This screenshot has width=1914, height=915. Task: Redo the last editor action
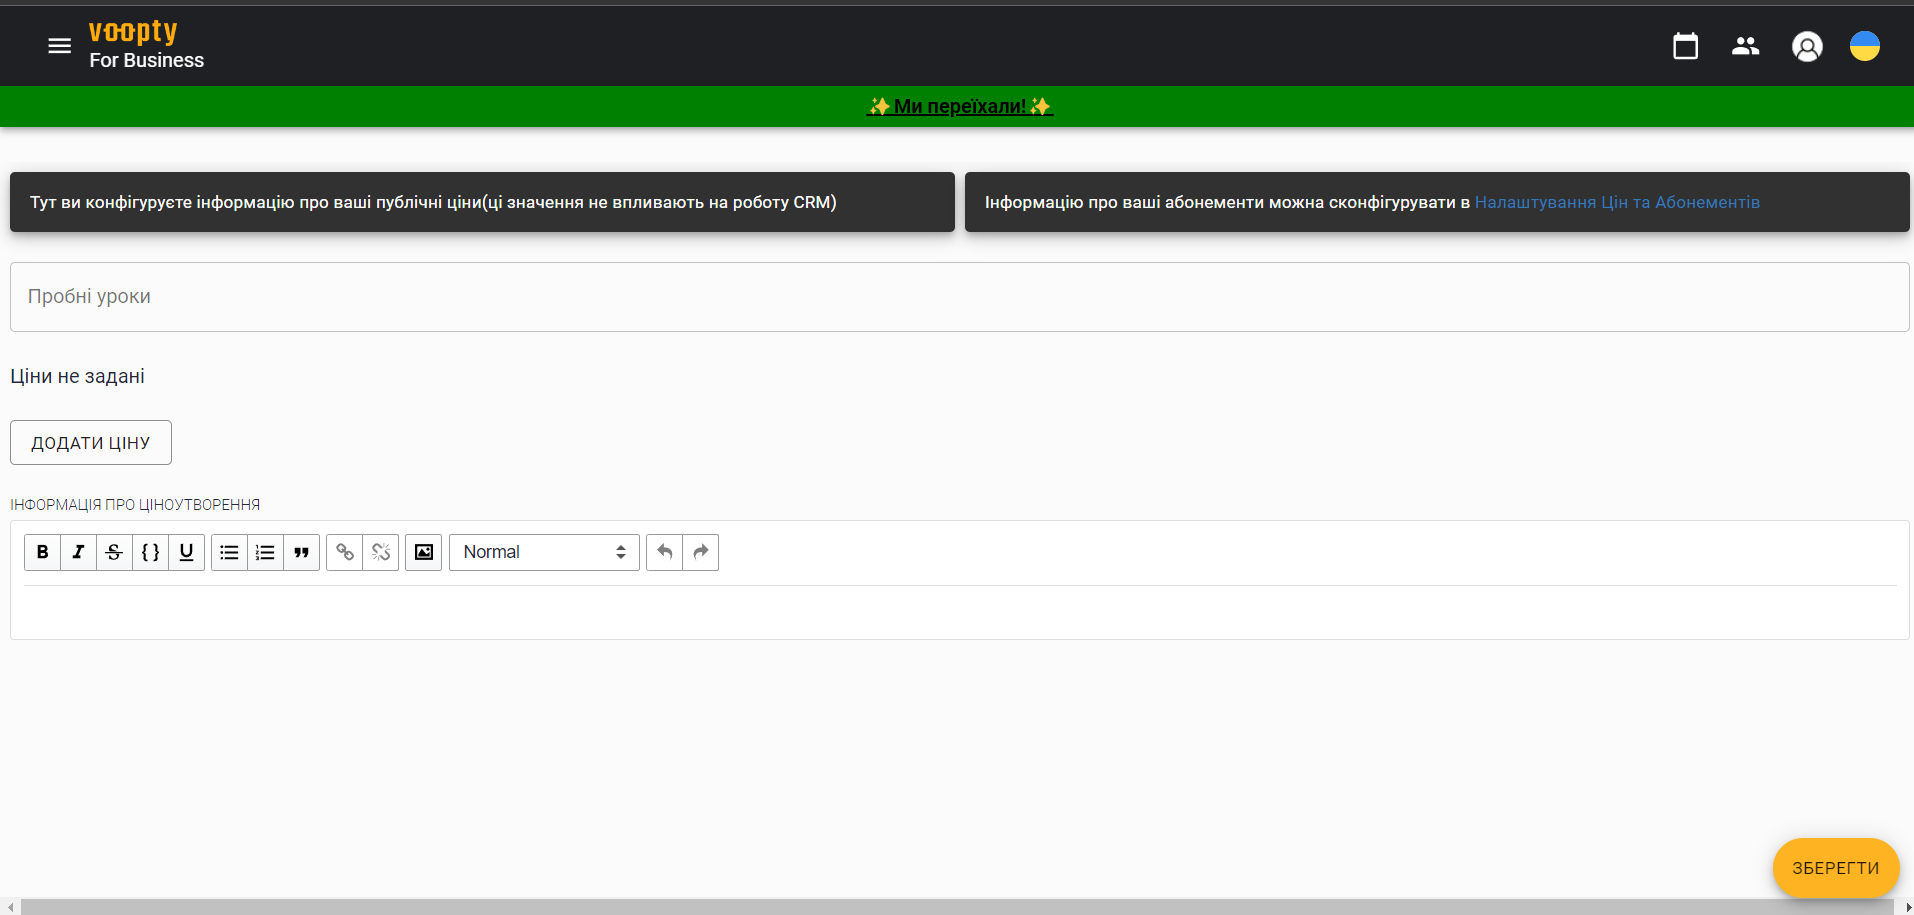coord(699,552)
